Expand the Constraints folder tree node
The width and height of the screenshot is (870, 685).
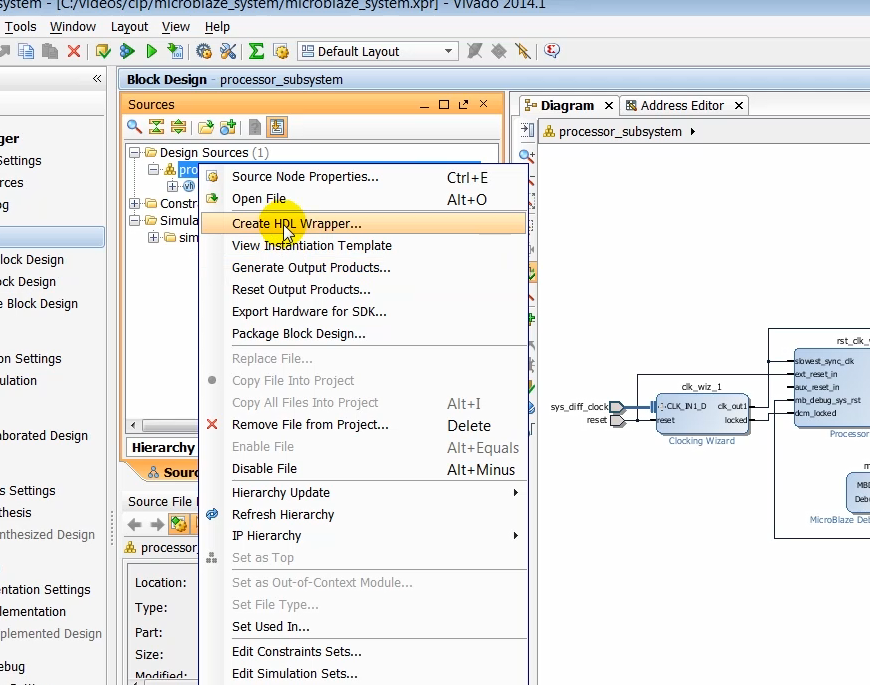[136, 203]
